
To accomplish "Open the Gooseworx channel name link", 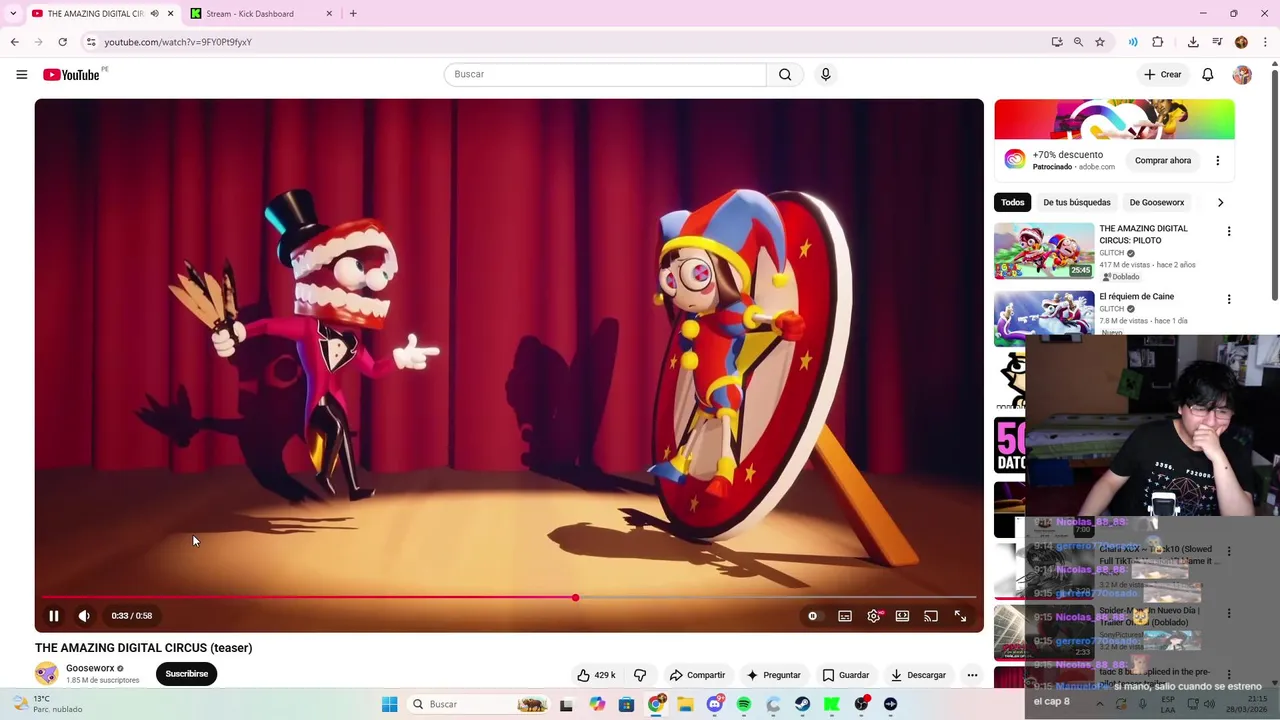I will pyautogui.click(x=90, y=668).
